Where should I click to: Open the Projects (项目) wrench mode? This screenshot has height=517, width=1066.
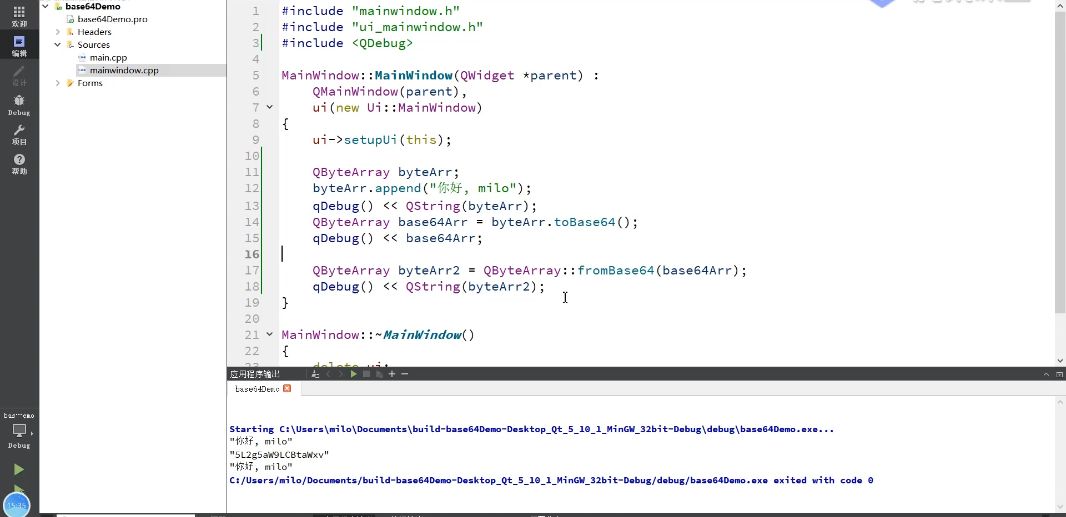pyautogui.click(x=19, y=134)
